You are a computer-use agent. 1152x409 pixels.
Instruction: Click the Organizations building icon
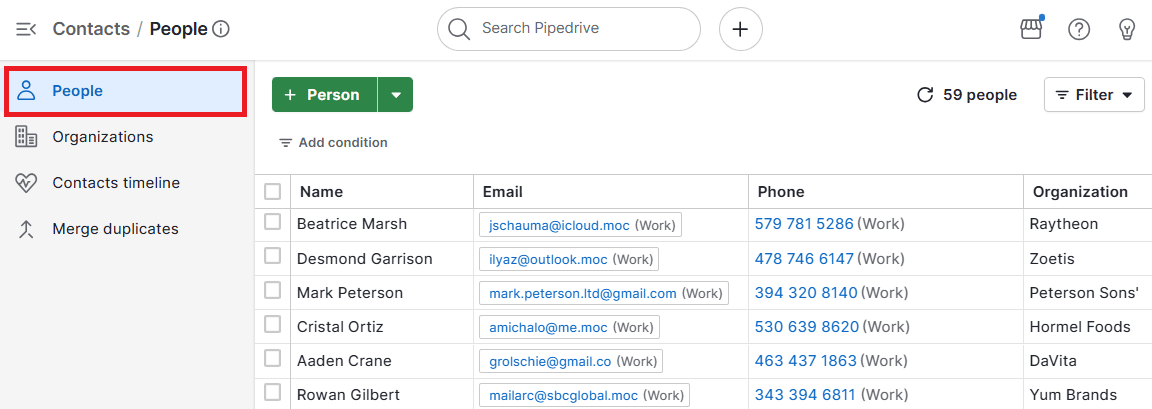[26, 137]
